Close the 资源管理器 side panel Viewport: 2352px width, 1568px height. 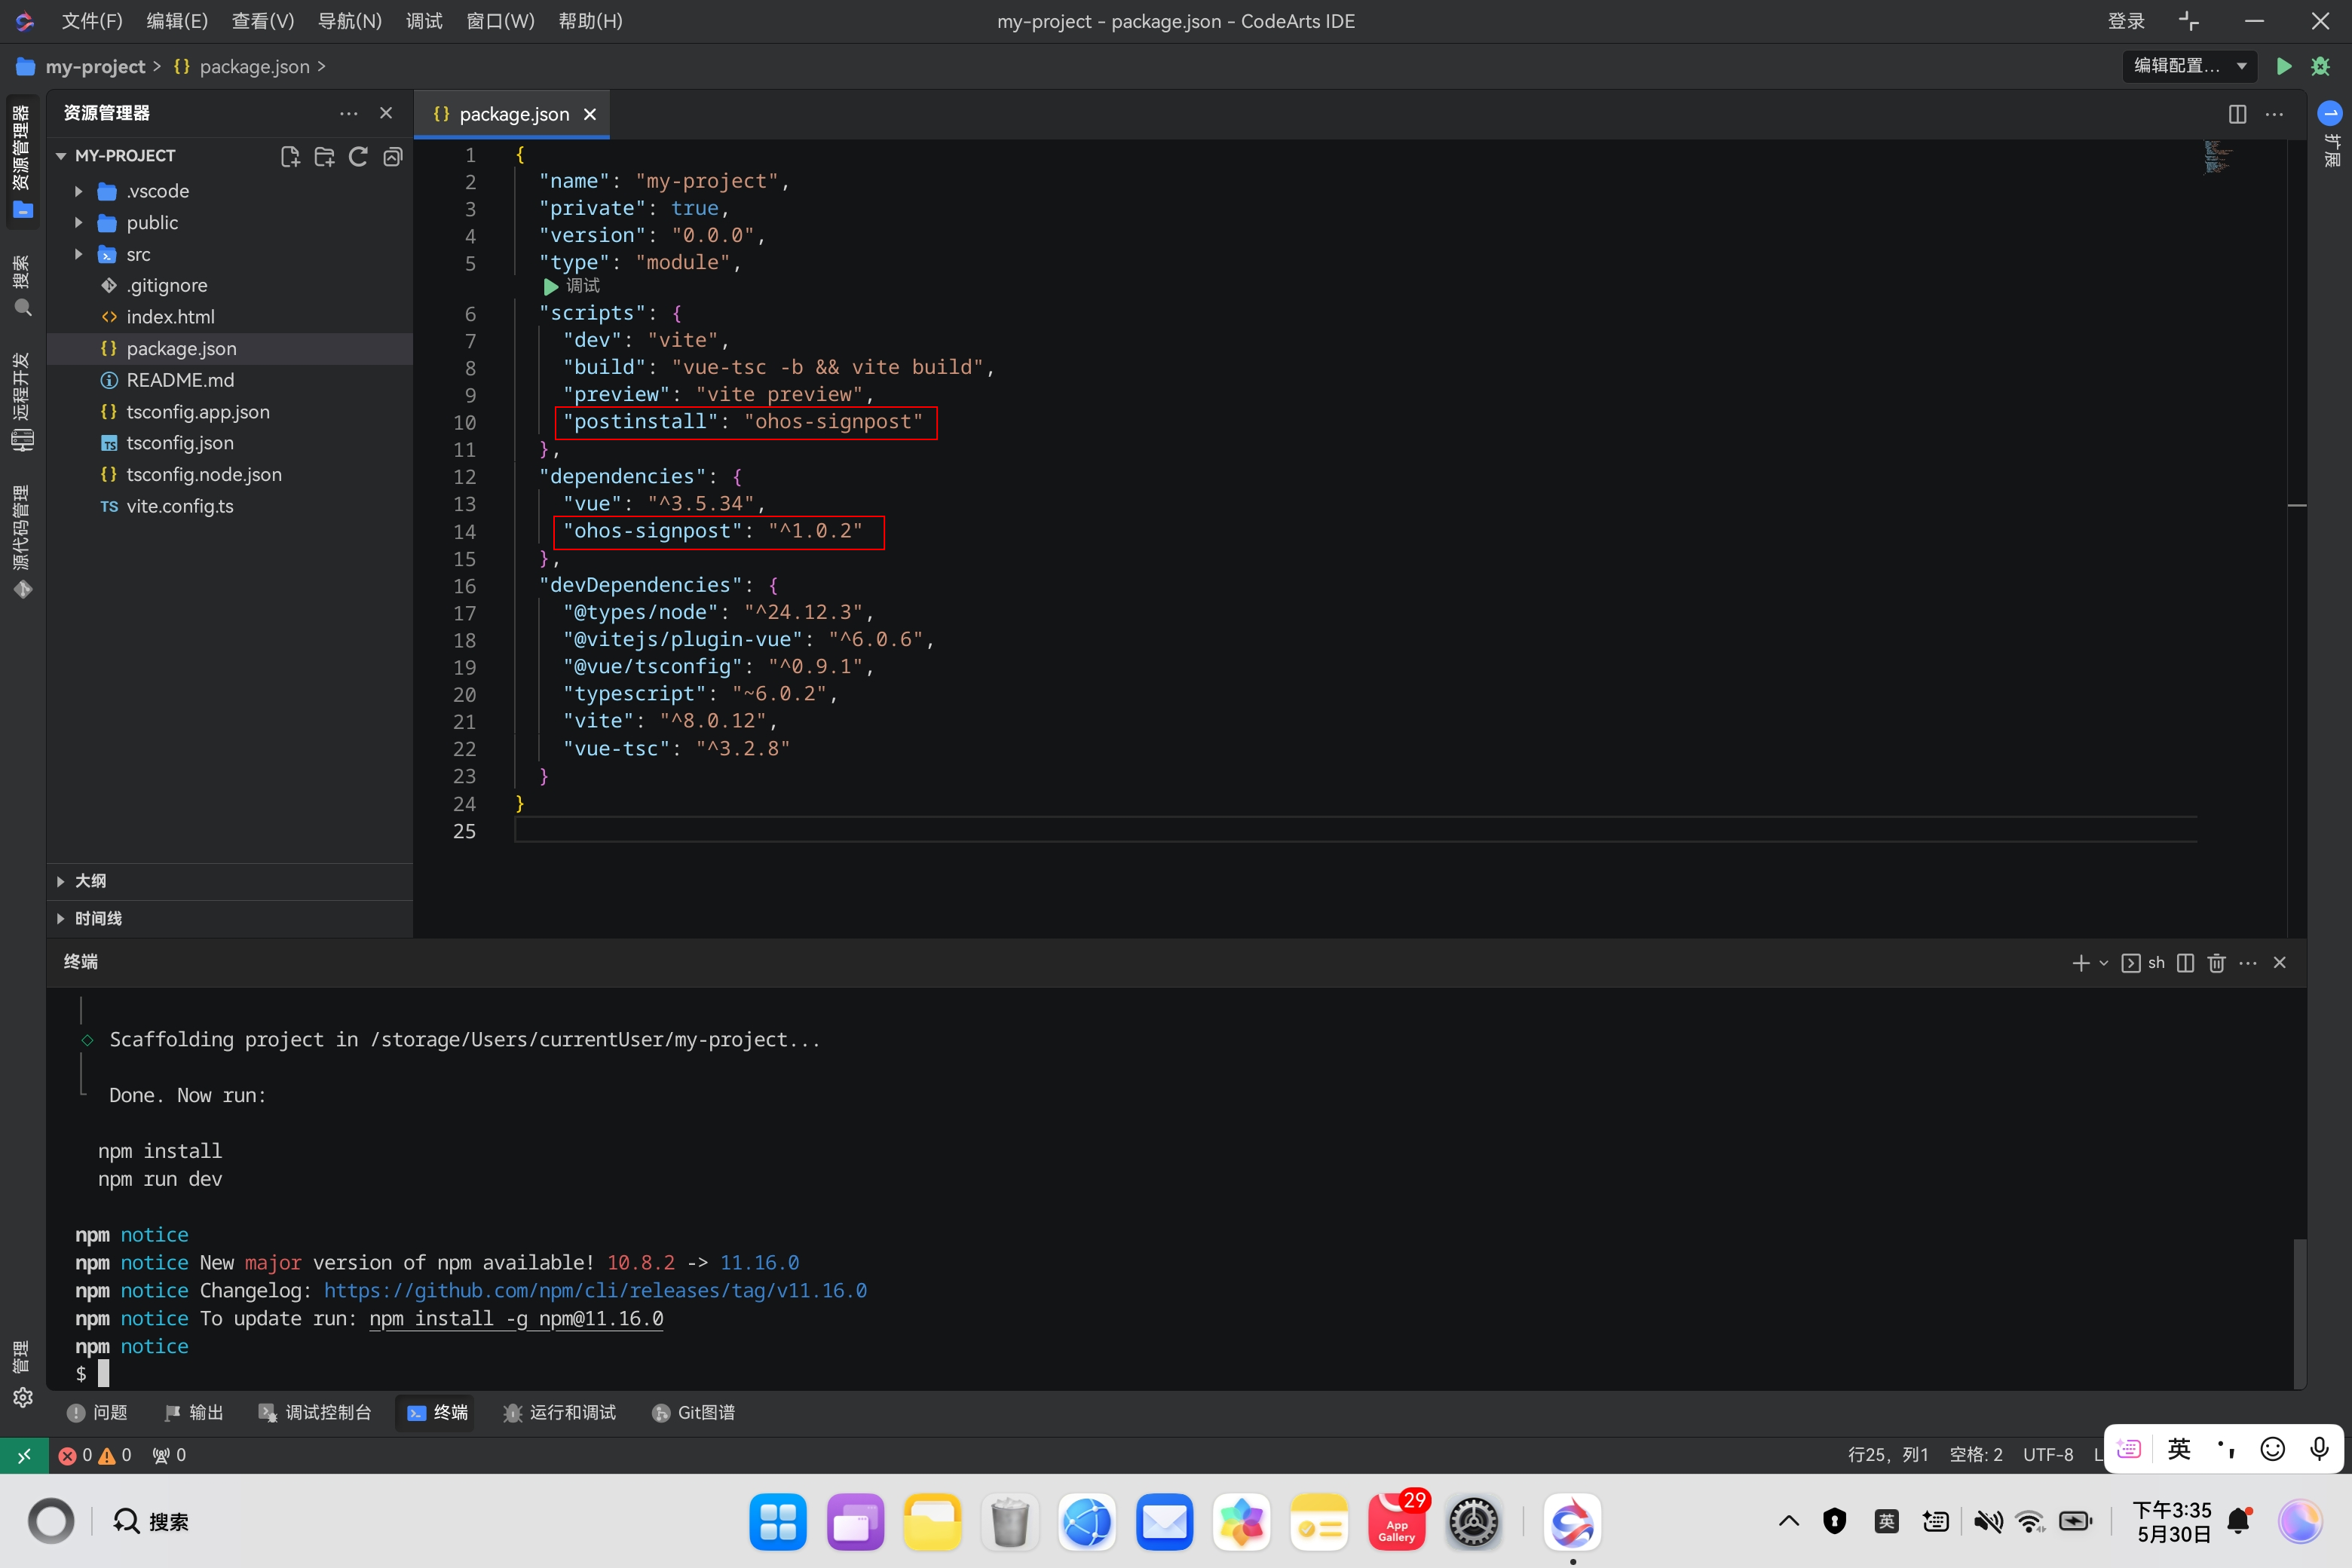coord(386,113)
